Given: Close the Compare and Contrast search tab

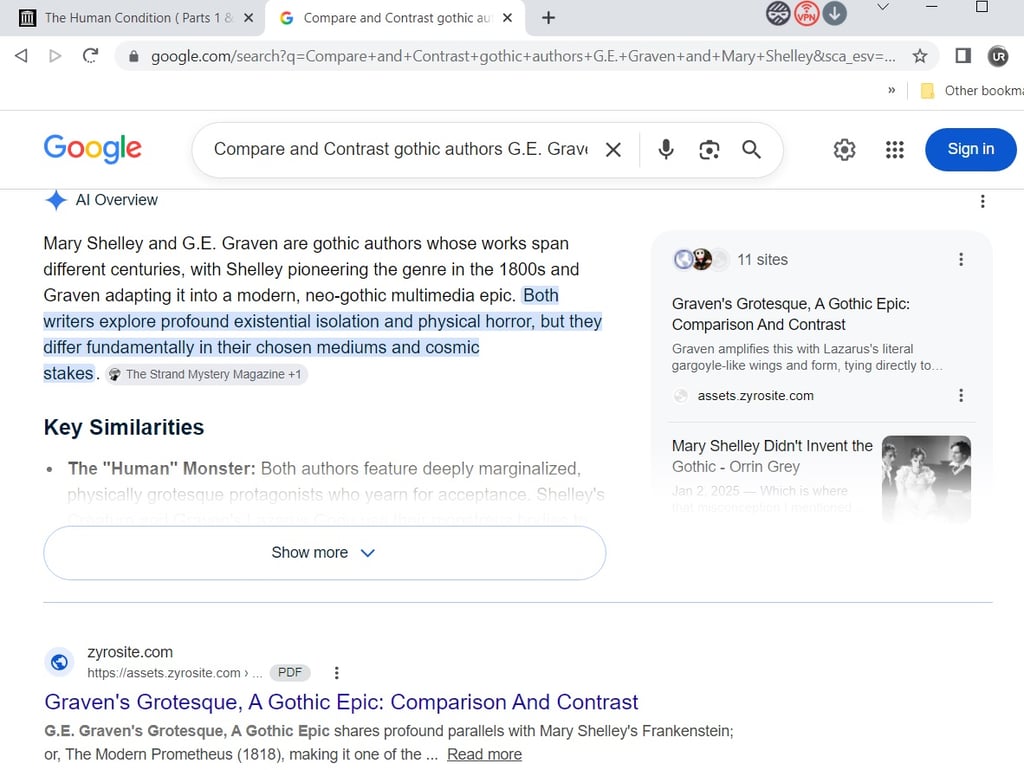Looking at the screenshot, I should pos(507,18).
